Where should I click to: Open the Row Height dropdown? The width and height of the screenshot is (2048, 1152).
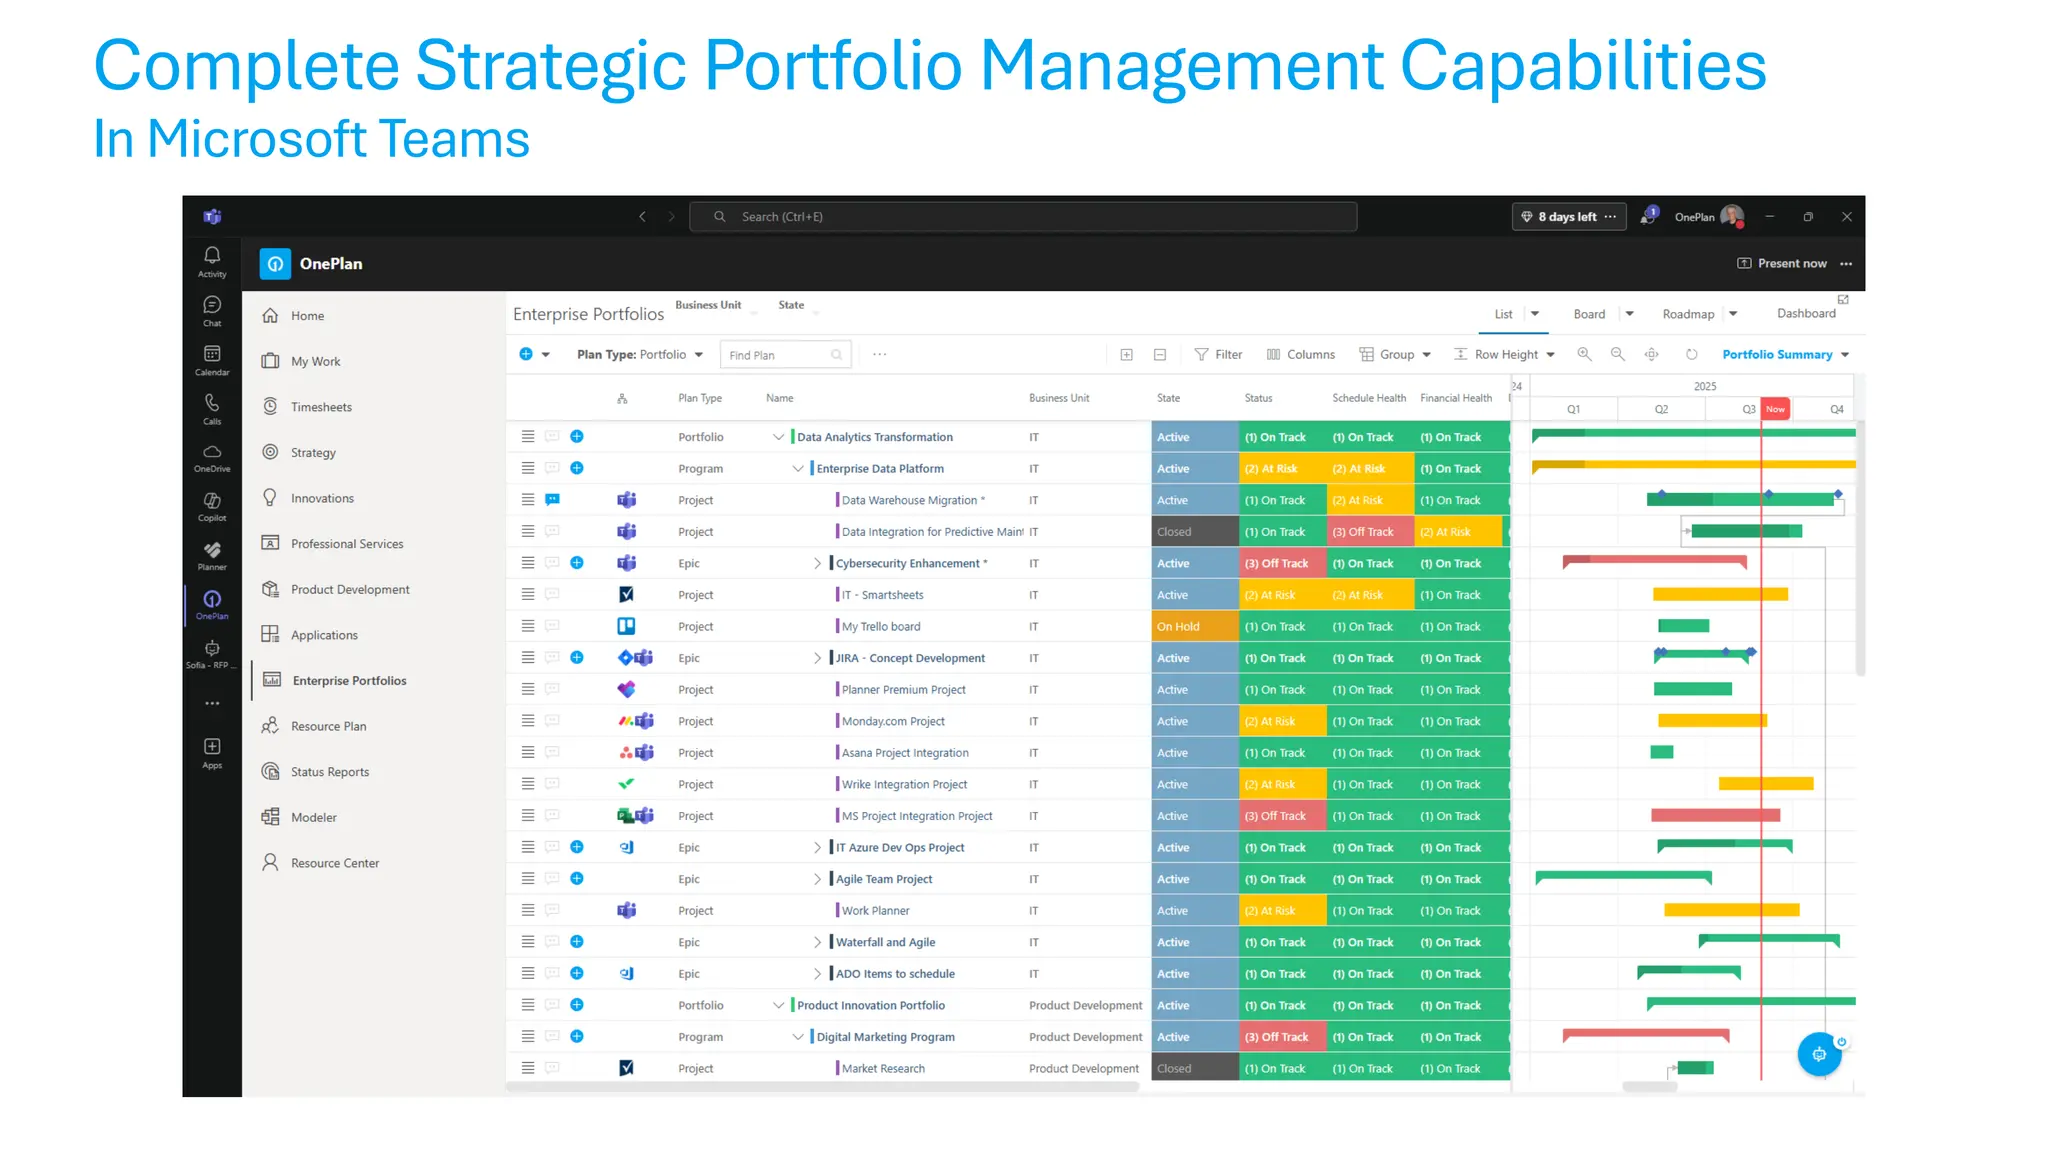1504,354
